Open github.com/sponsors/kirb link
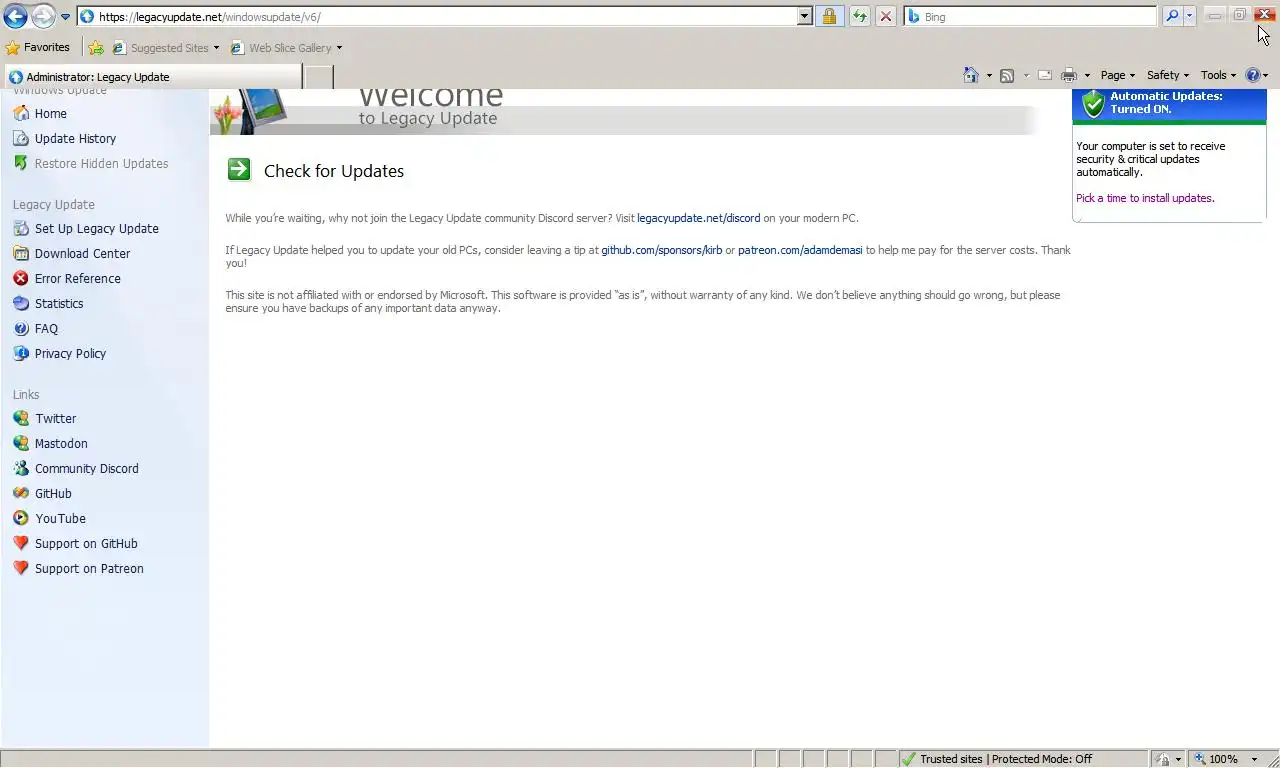 (661, 250)
